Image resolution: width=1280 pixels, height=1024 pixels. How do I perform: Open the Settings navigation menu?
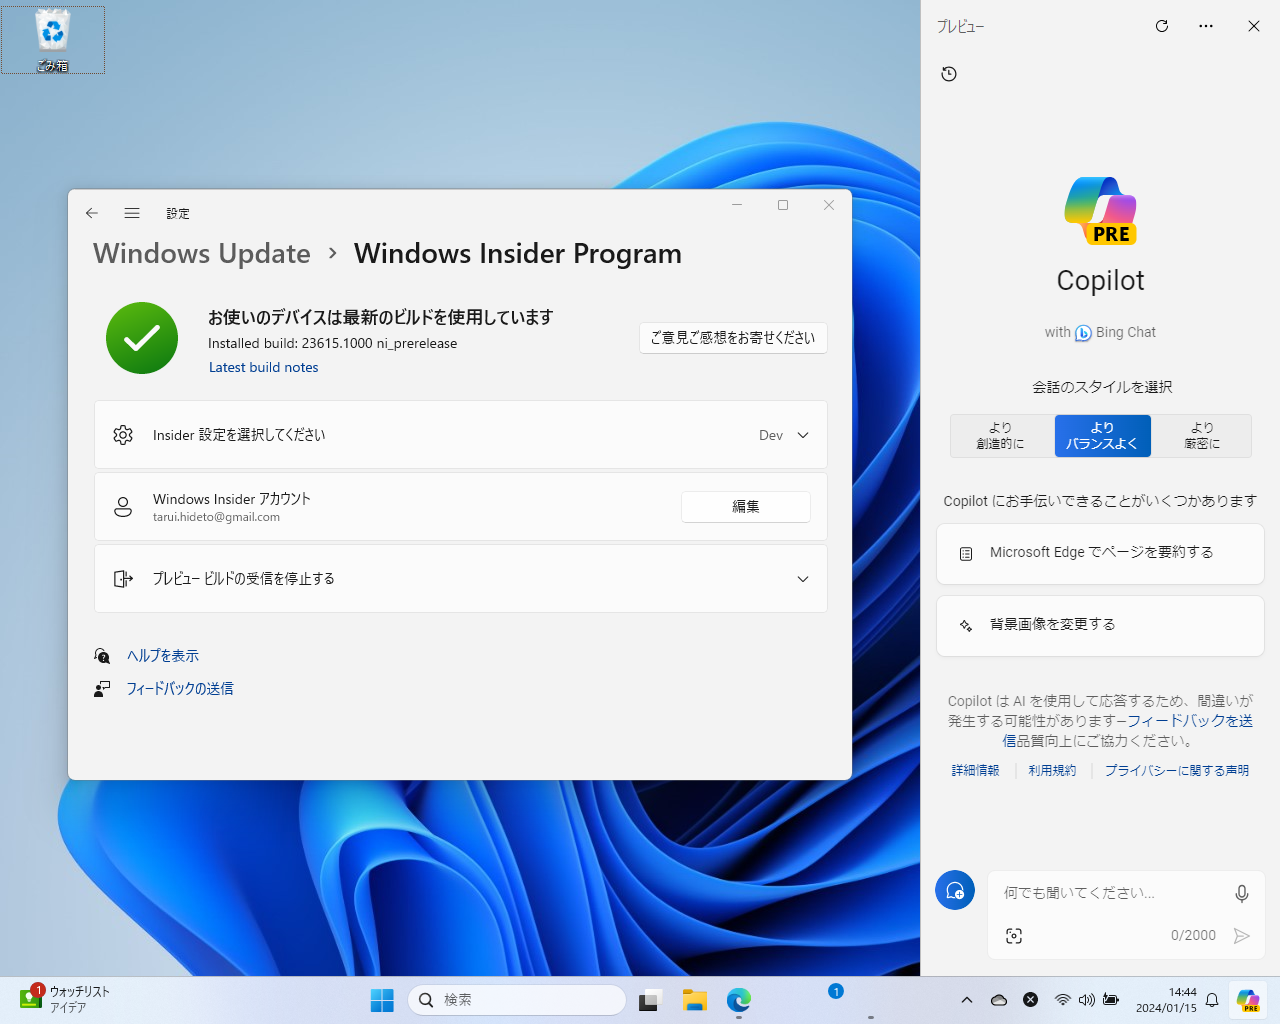pos(132,213)
